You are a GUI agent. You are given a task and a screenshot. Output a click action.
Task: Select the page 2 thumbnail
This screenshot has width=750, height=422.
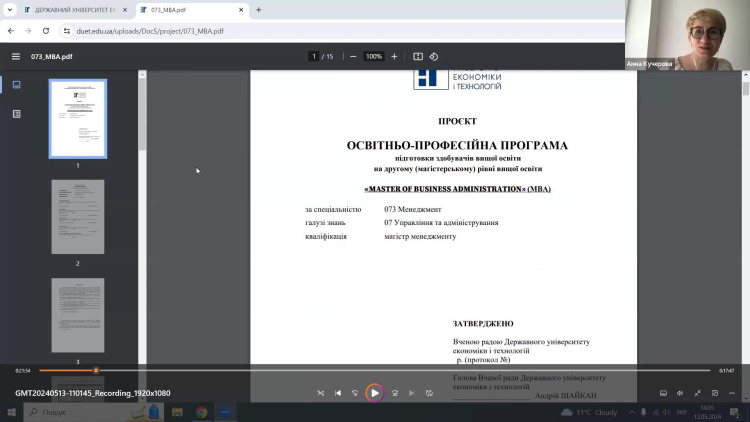click(77, 217)
